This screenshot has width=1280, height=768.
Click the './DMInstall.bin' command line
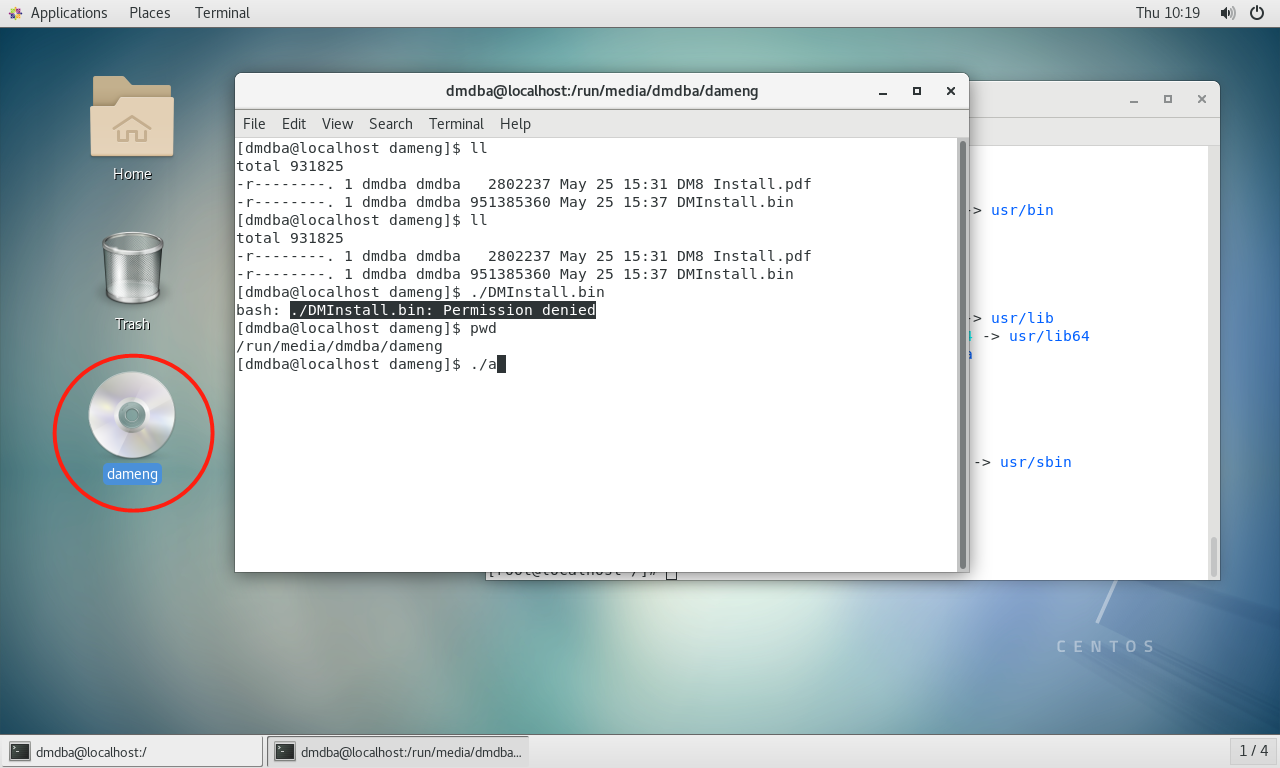(x=420, y=292)
